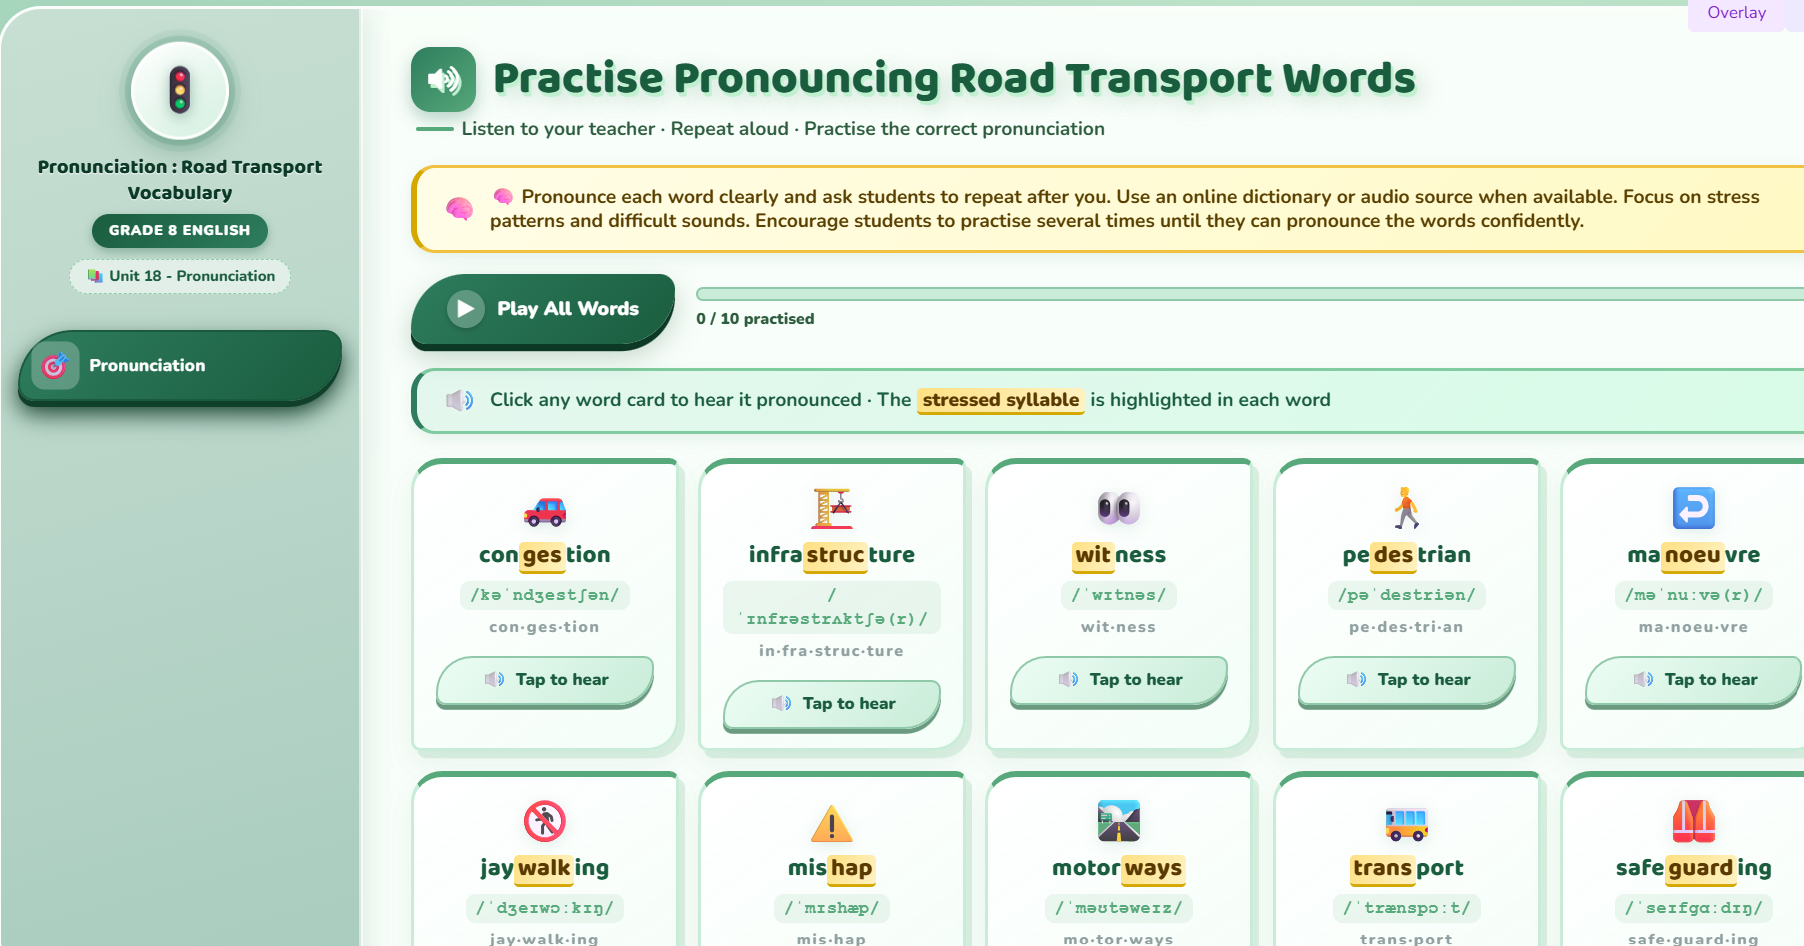Click the speaker icon in the hint bar

(x=459, y=401)
